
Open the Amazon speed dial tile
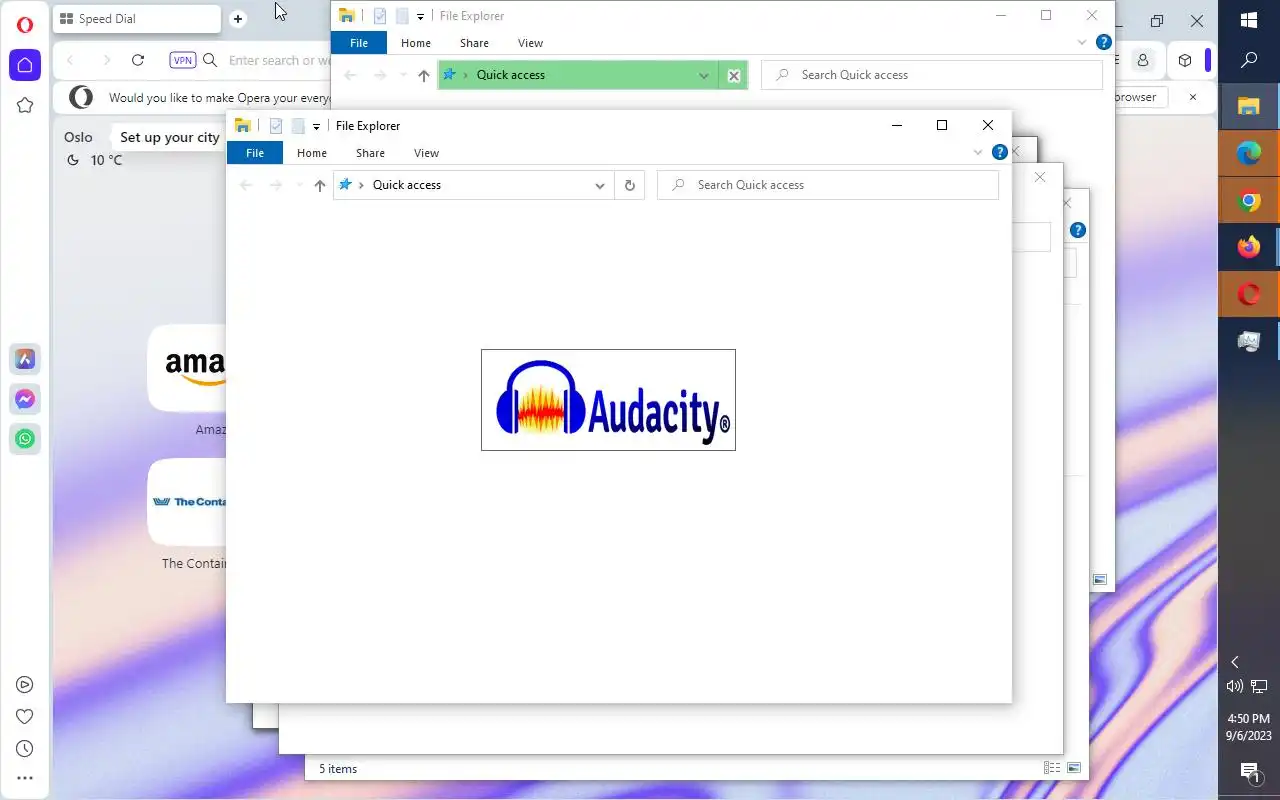(x=186, y=368)
